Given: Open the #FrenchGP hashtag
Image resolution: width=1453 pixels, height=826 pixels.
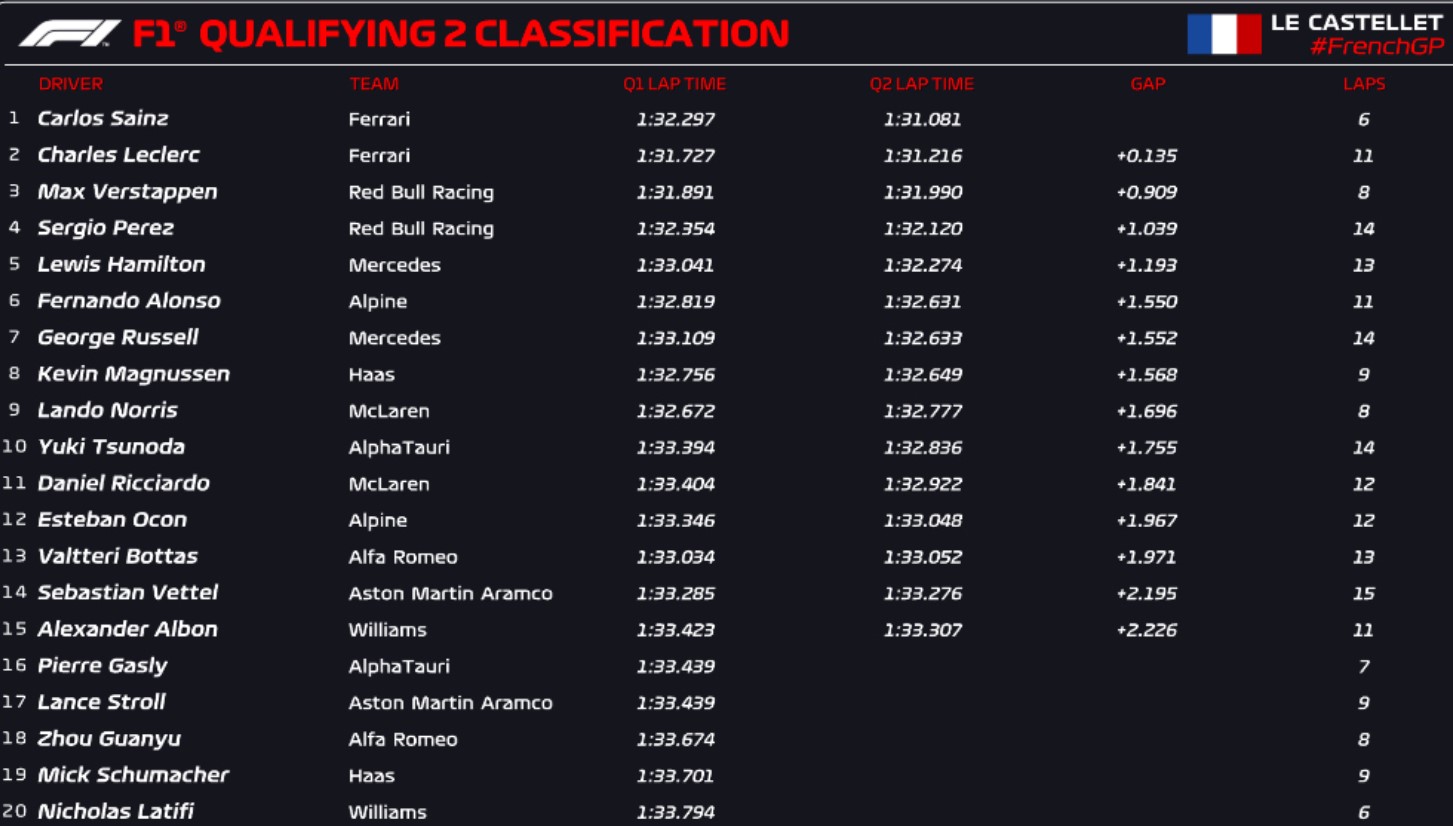Looking at the screenshot, I should [1377, 47].
